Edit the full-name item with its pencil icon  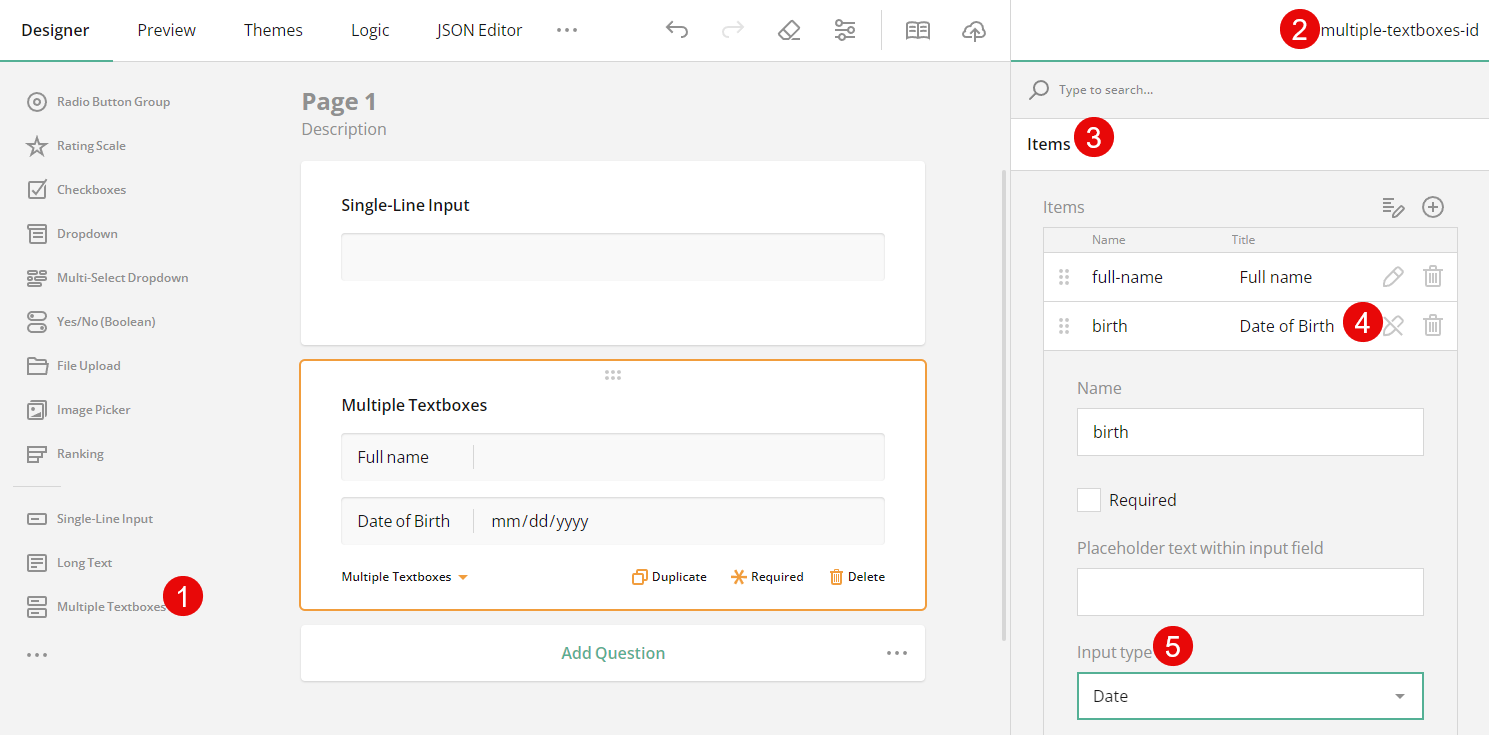point(1393,277)
